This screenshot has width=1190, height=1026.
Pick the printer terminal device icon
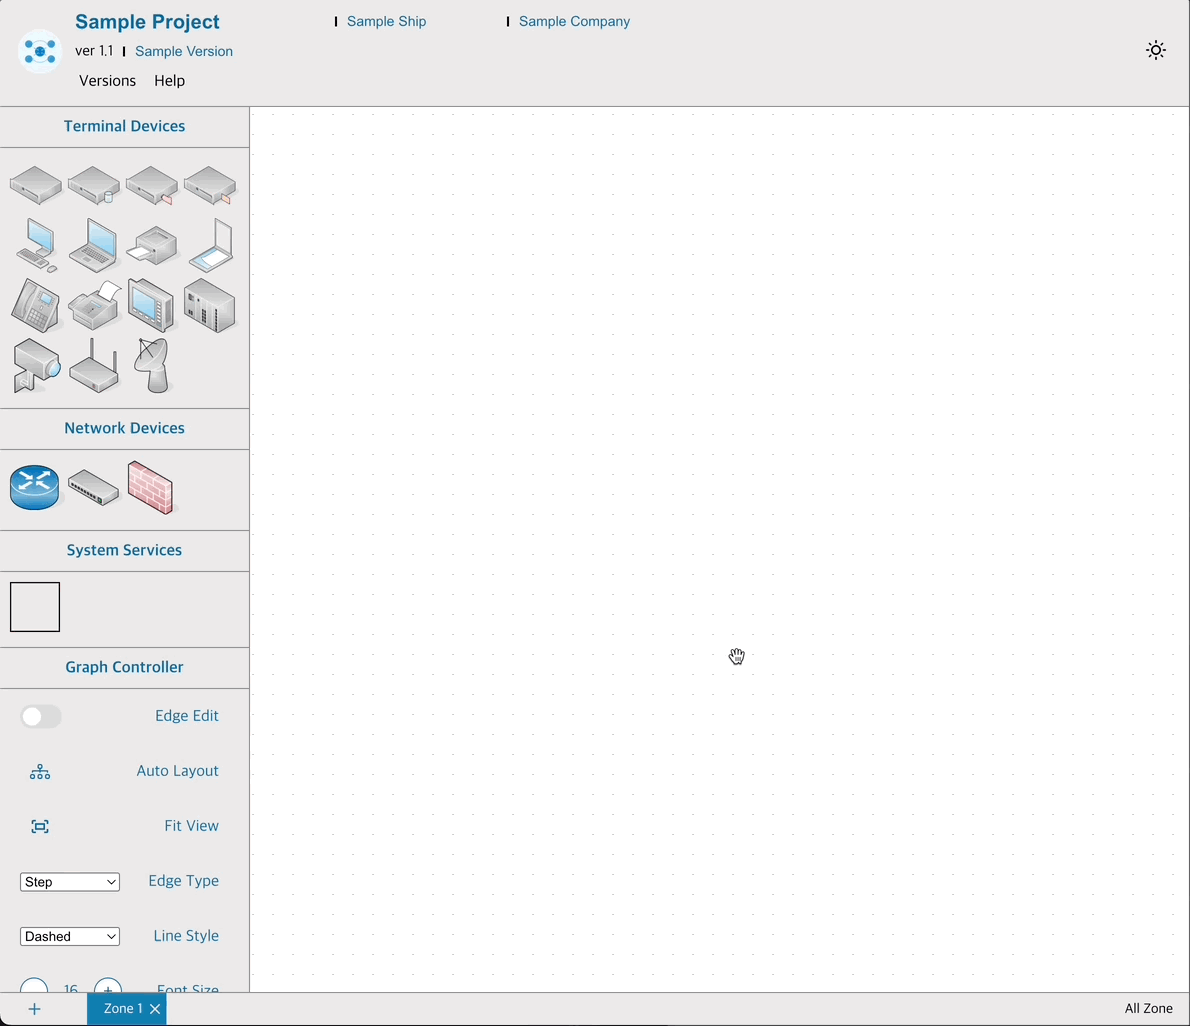pyautogui.click(x=152, y=245)
